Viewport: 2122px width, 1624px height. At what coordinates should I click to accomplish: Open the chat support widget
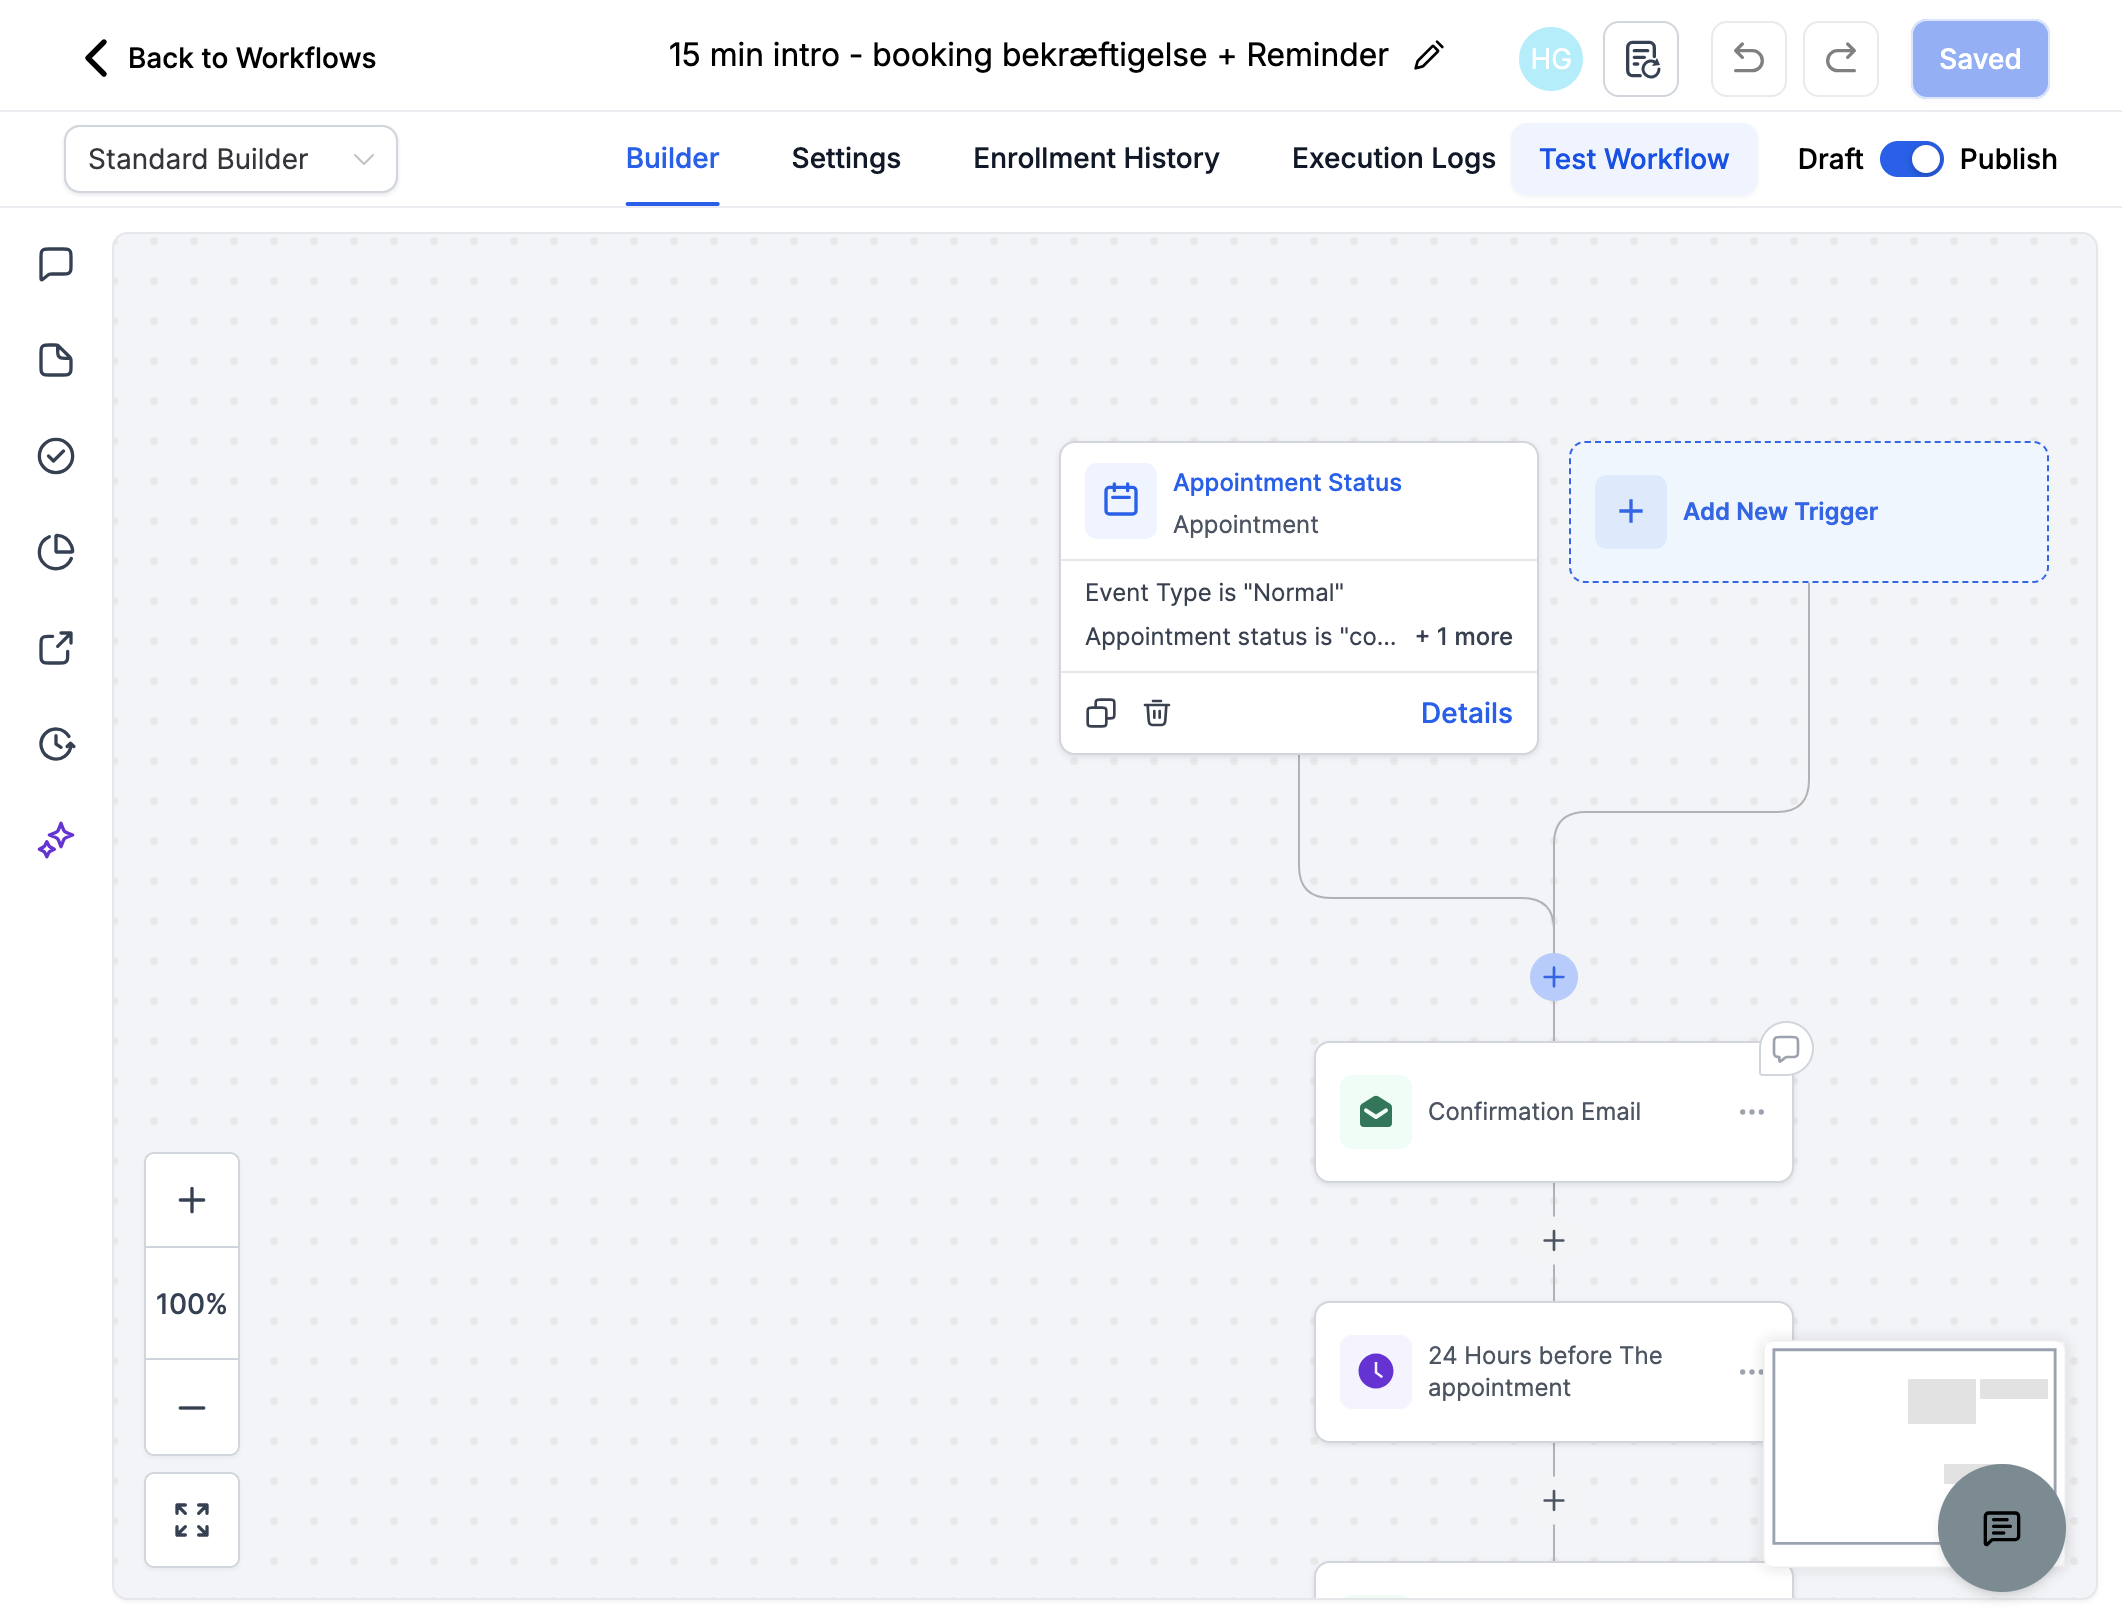(2001, 1527)
